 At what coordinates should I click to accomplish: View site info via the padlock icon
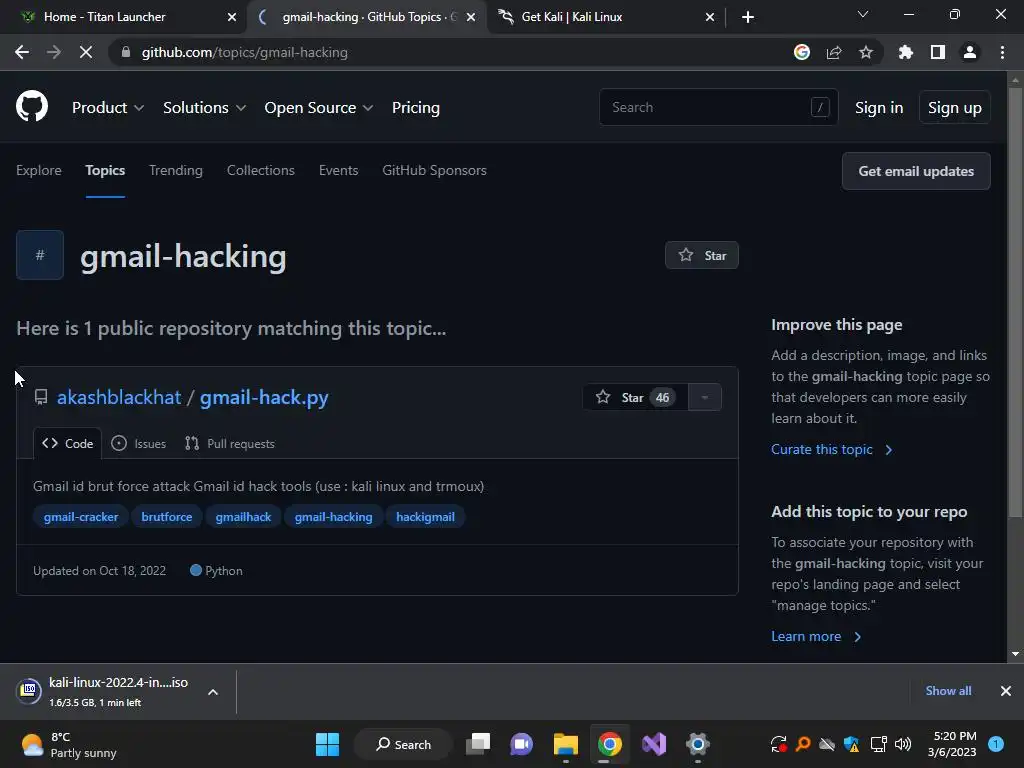[126, 52]
